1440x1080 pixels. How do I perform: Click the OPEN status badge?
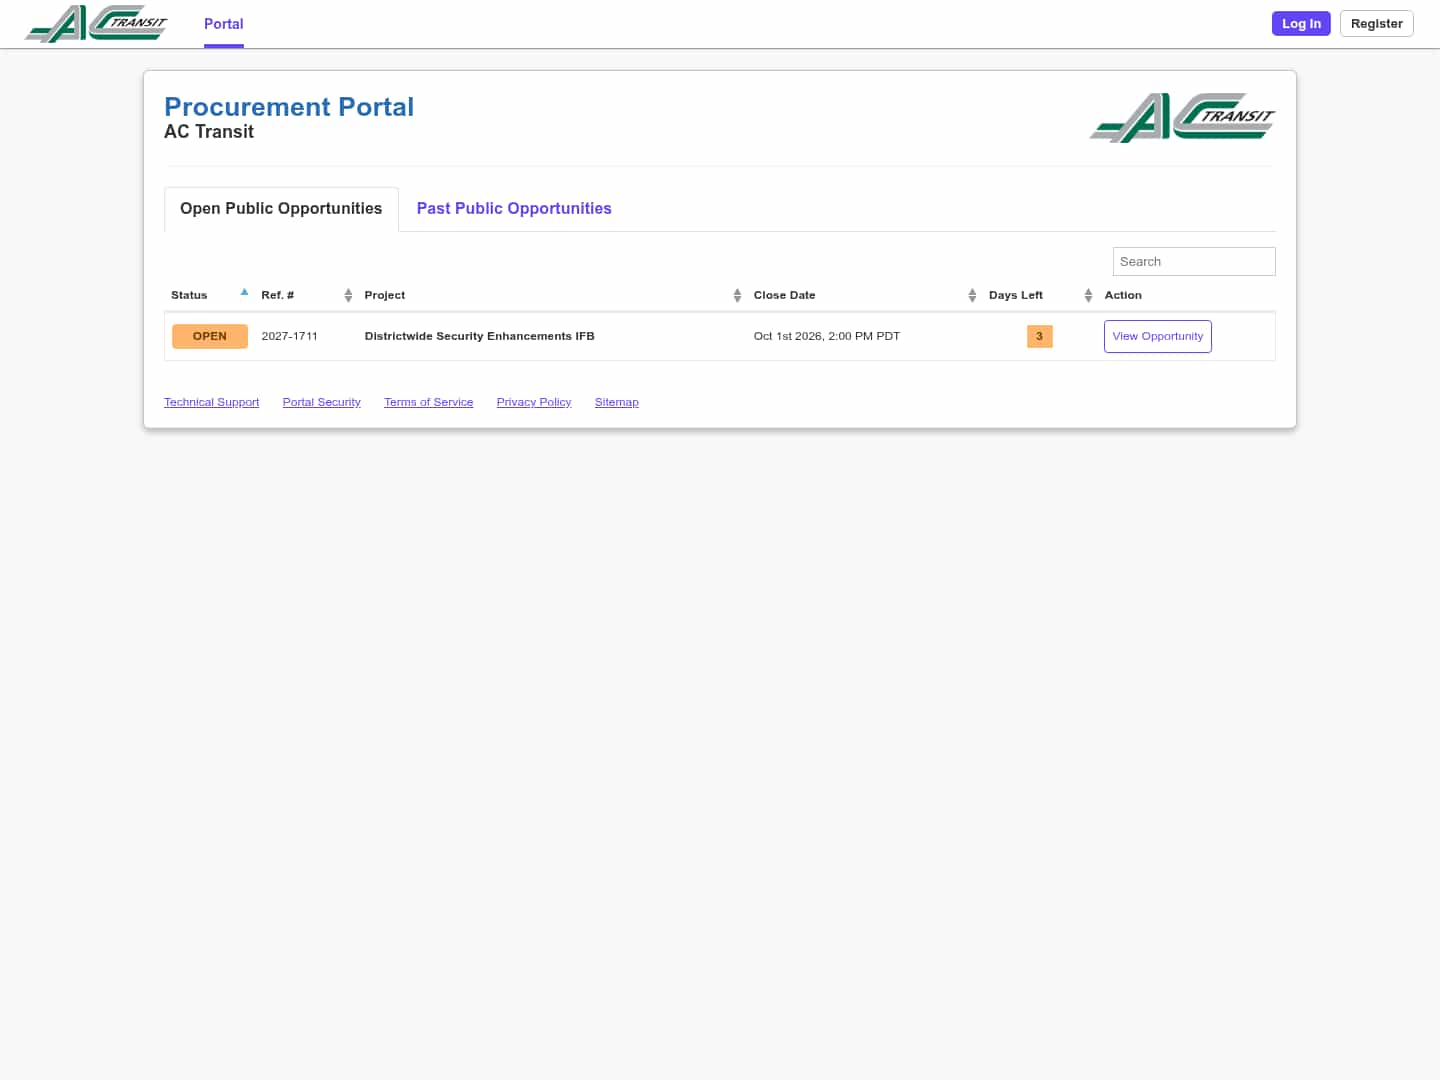click(210, 337)
